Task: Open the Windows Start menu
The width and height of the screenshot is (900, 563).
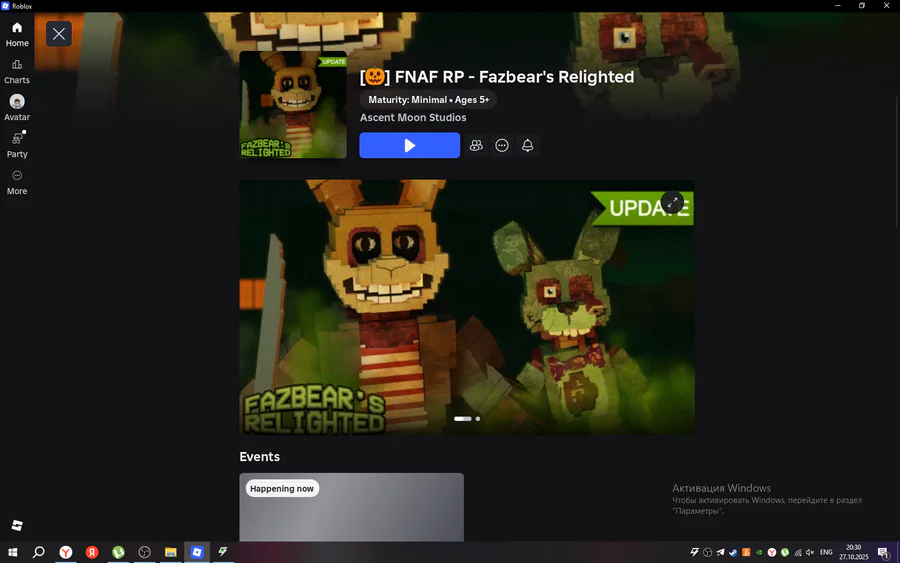Action: point(13,552)
